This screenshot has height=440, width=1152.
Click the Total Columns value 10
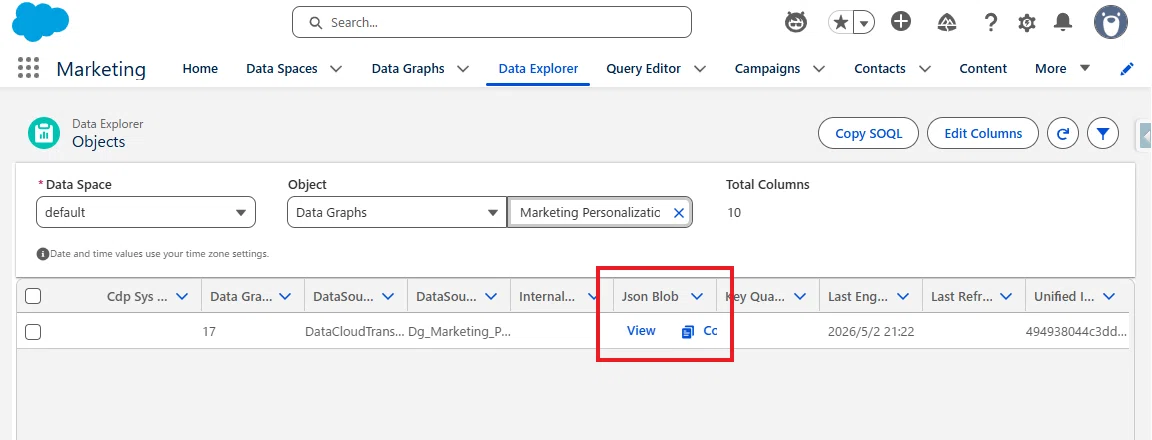pos(734,213)
